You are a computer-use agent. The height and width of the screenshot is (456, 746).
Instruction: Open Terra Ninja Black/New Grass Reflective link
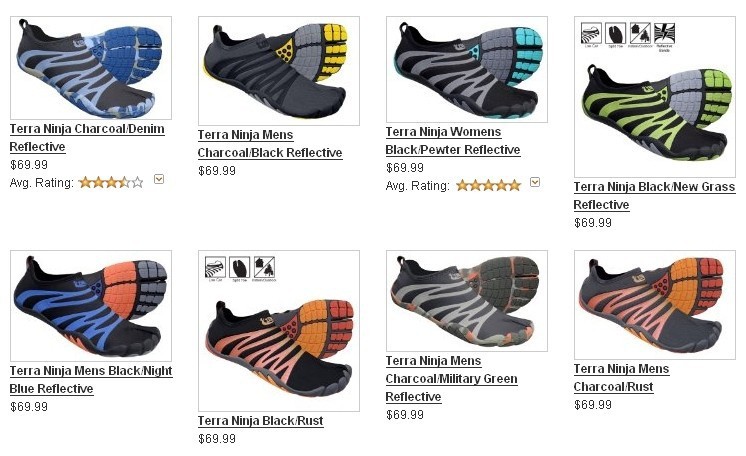654,196
